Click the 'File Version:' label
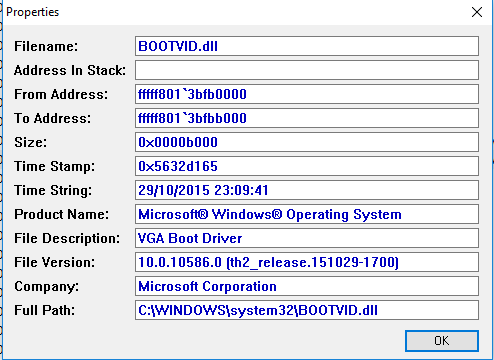Image resolution: width=494 pixels, height=360 pixels. (x=54, y=262)
